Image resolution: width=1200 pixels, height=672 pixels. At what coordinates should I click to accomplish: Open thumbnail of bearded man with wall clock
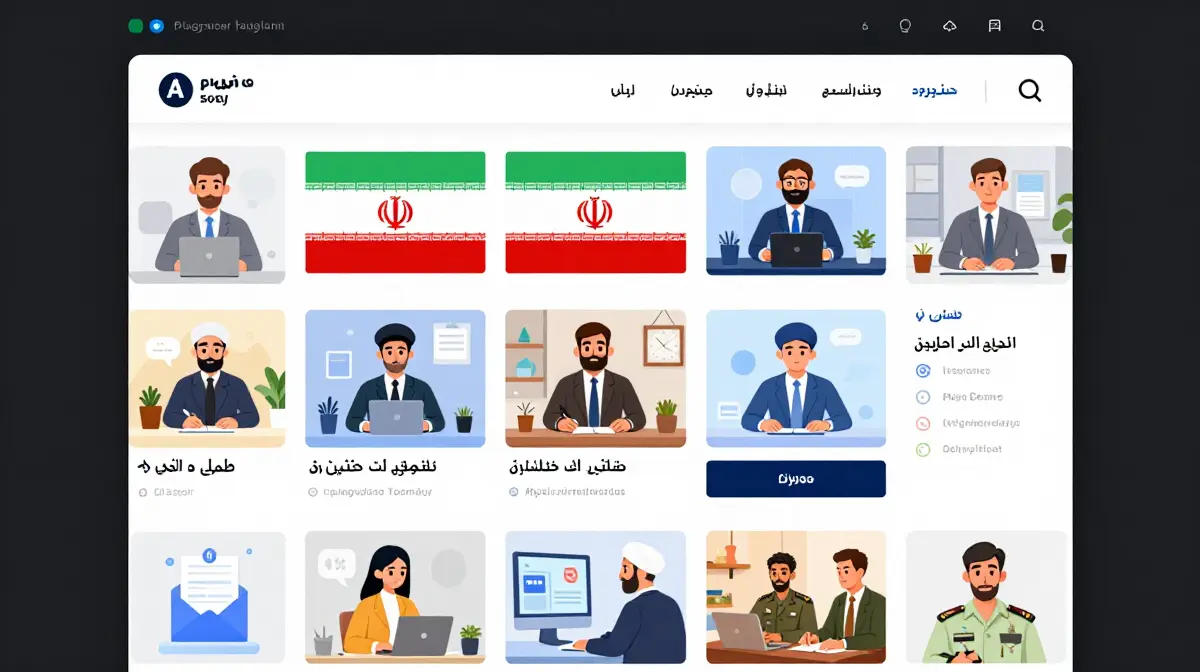click(x=596, y=378)
